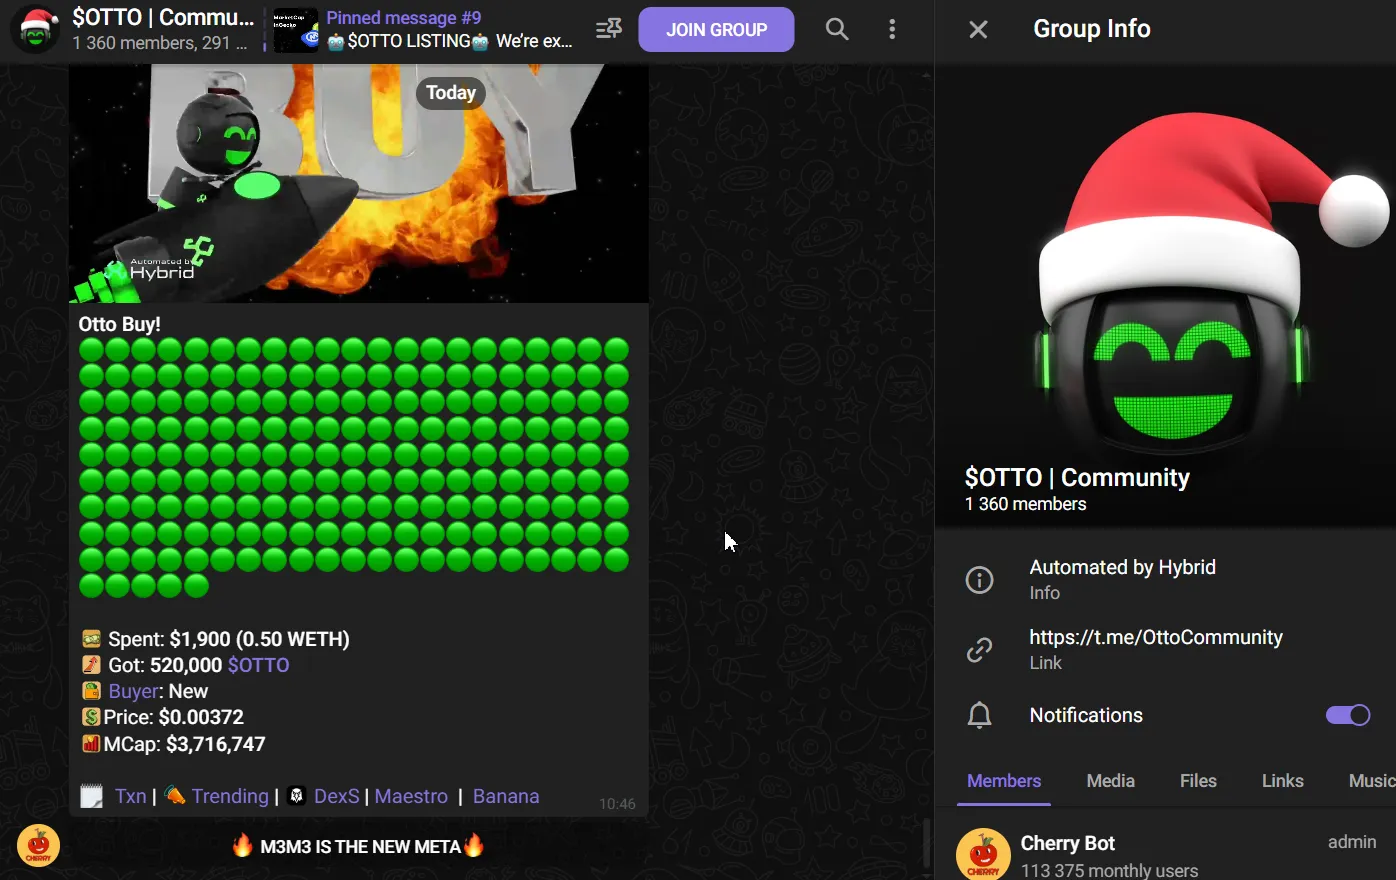Image resolution: width=1396 pixels, height=880 pixels.
Task: Close the Group Info panel
Action: click(x=978, y=29)
